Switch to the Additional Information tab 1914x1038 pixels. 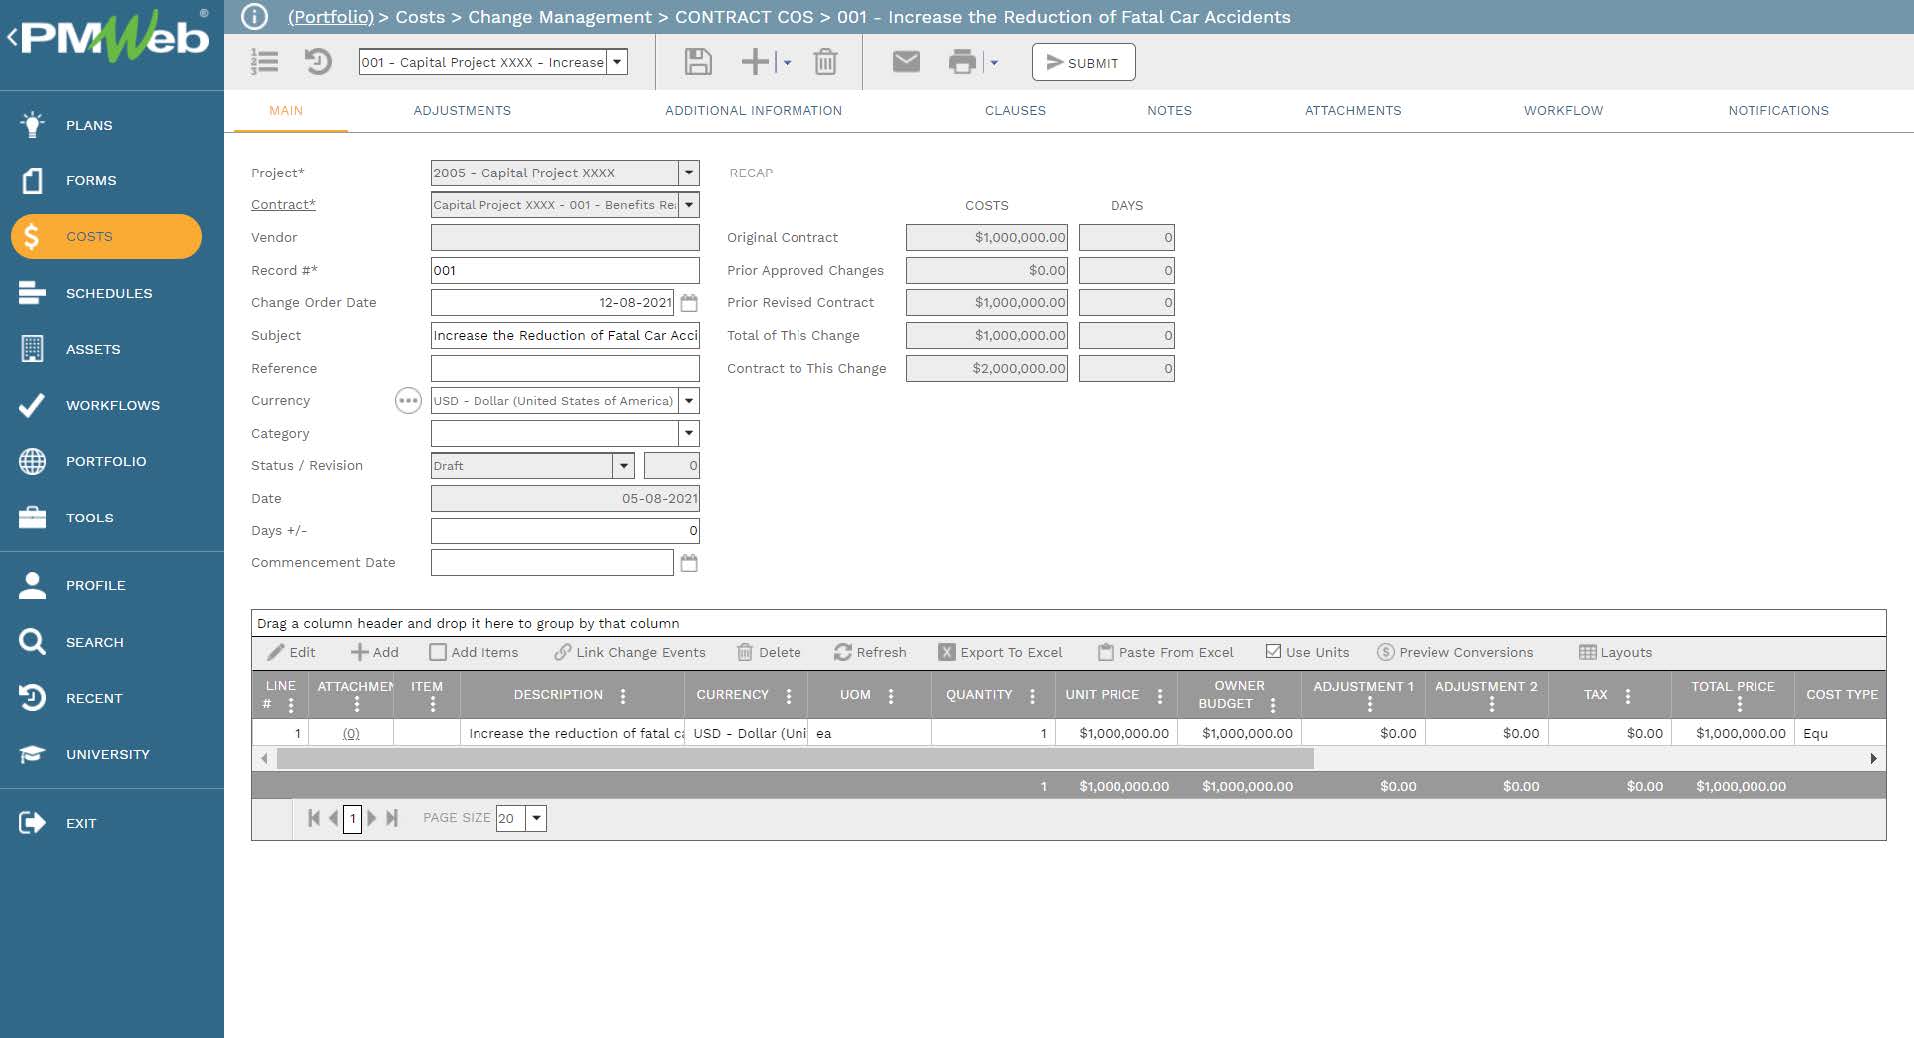point(753,110)
